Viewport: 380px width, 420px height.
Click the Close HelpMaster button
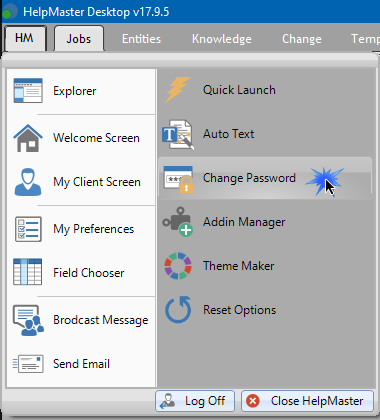coord(307,401)
